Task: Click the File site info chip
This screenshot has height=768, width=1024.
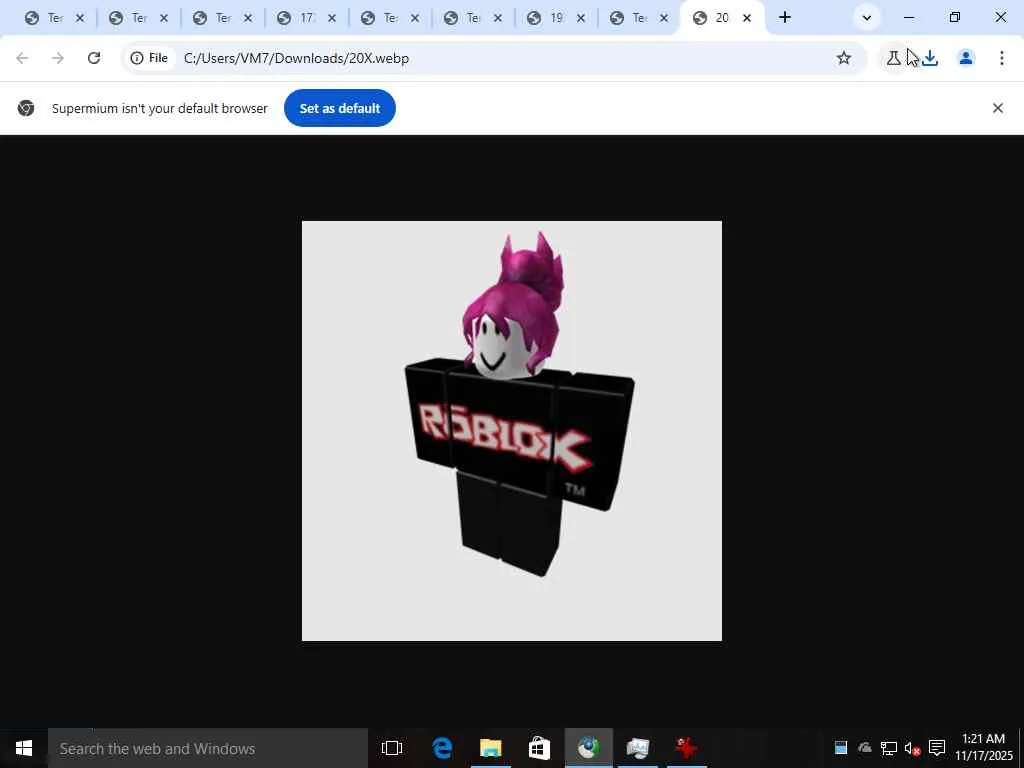Action: pos(150,58)
